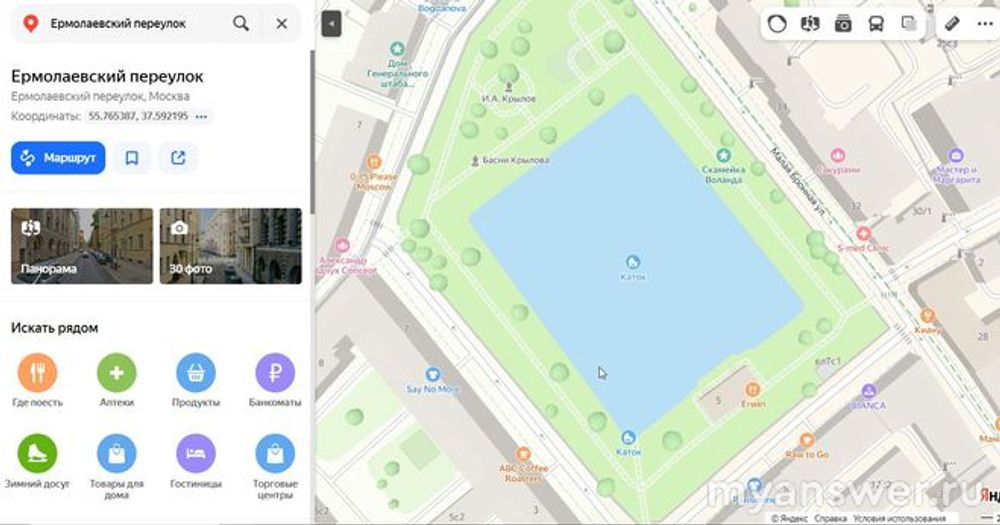Click the search magnifier icon
Viewport: 1000px width, 525px height.
(x=241, y=24)
